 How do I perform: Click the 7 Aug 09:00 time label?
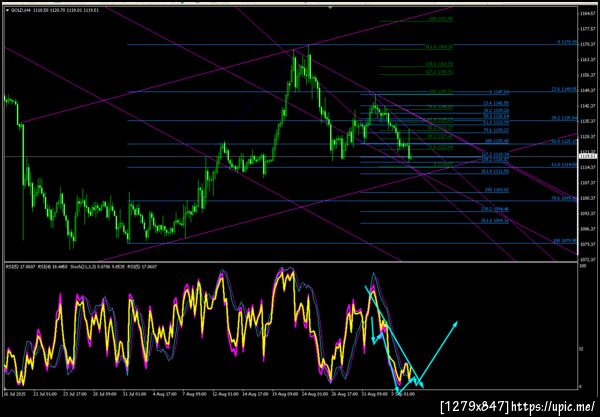tap(195, 394)
